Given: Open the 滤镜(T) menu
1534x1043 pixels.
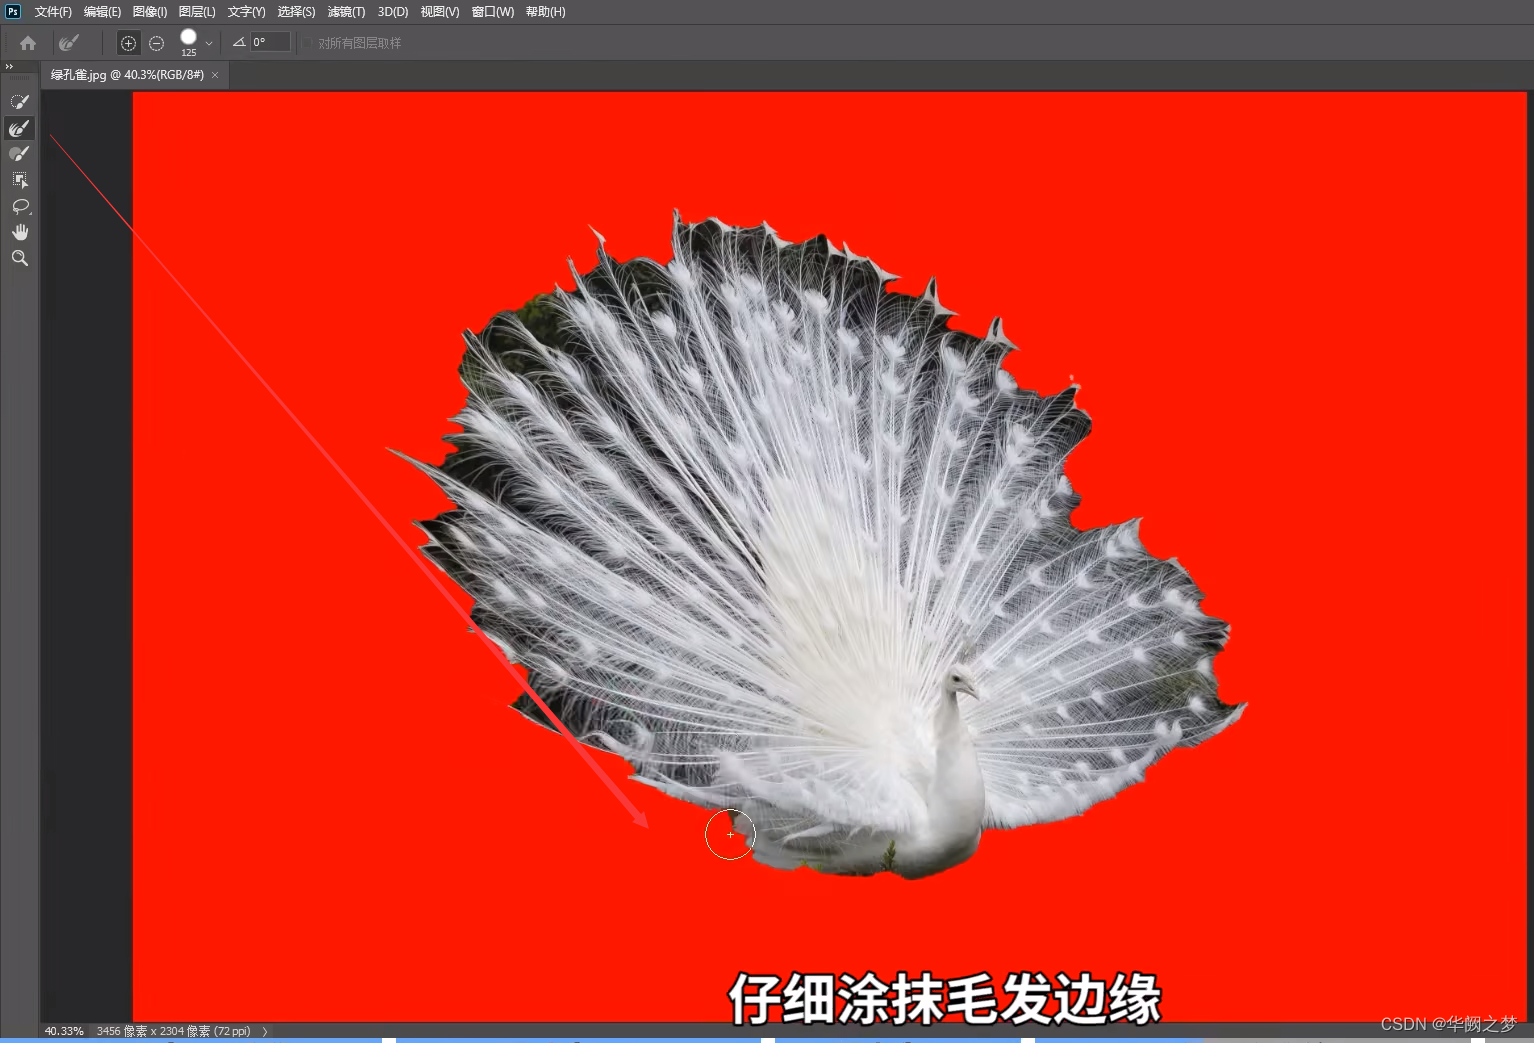Looking at the screenshot, I should pyautogui.click(x=346, y=12).
